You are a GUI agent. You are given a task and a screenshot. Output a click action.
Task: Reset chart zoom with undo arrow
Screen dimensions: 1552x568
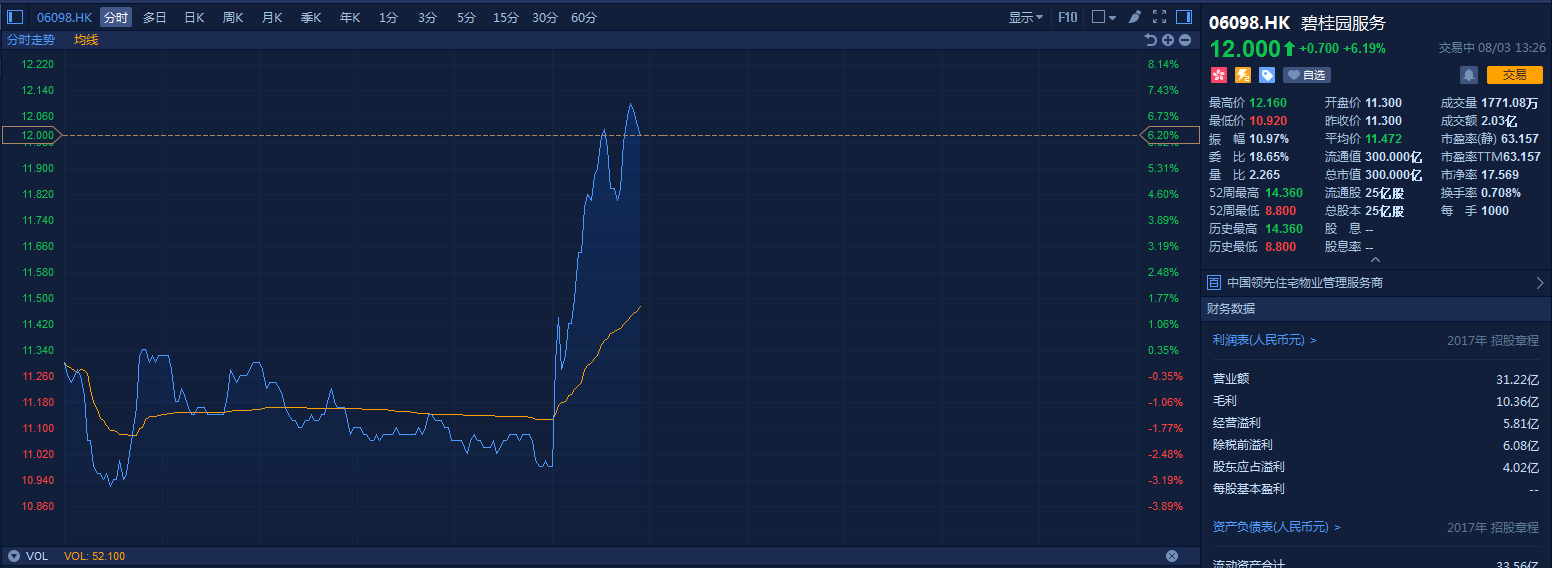1151,40
